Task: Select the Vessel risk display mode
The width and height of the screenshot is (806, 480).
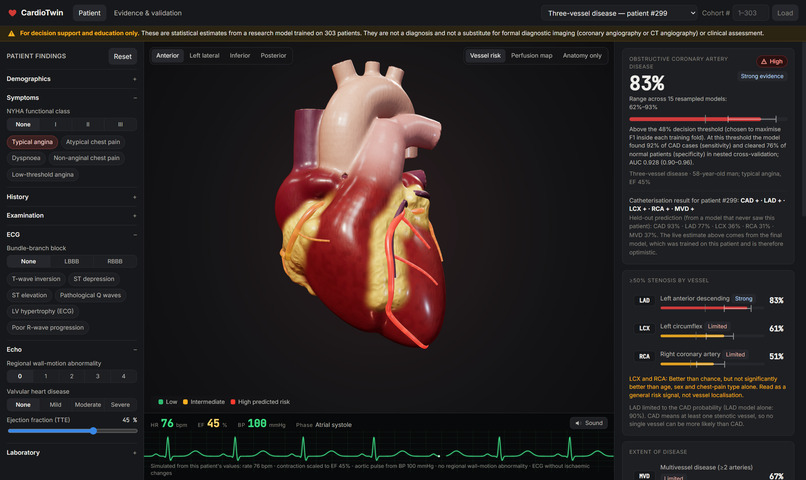Action: 485,56
